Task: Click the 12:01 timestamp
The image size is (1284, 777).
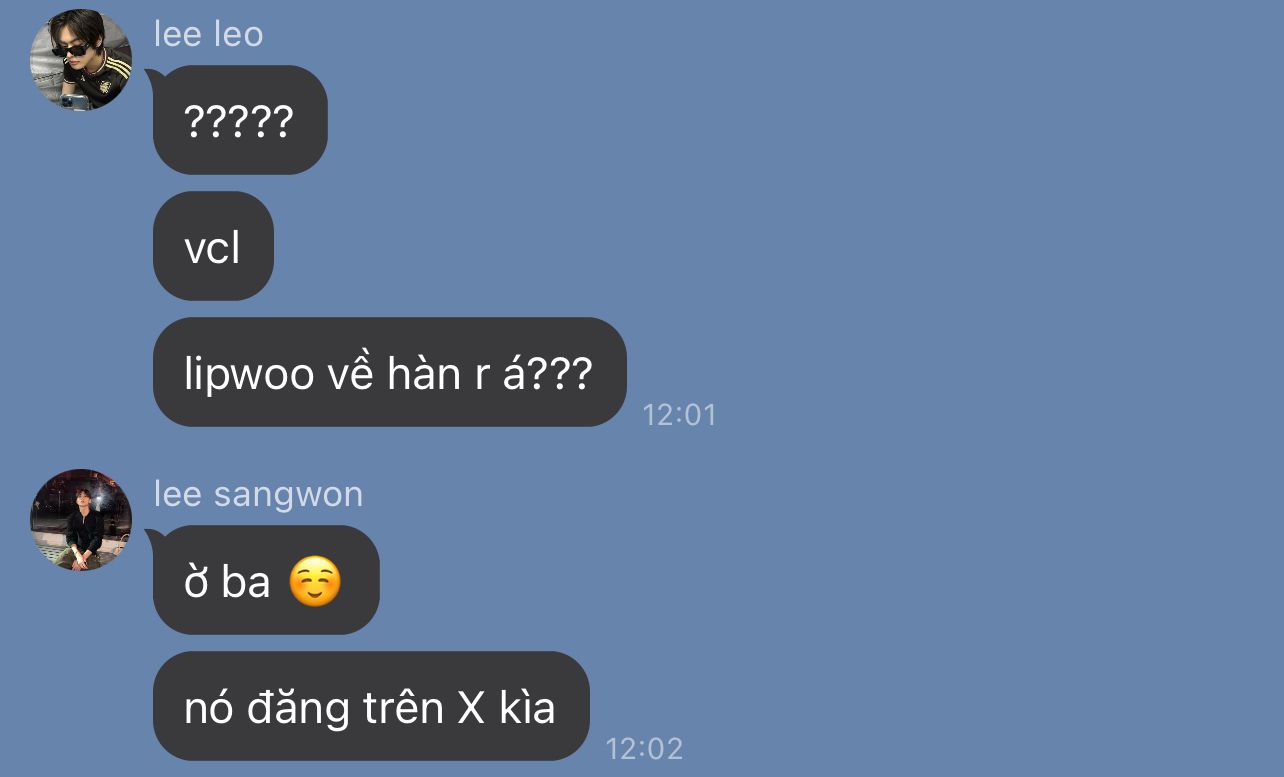Action: coord(680,414)
